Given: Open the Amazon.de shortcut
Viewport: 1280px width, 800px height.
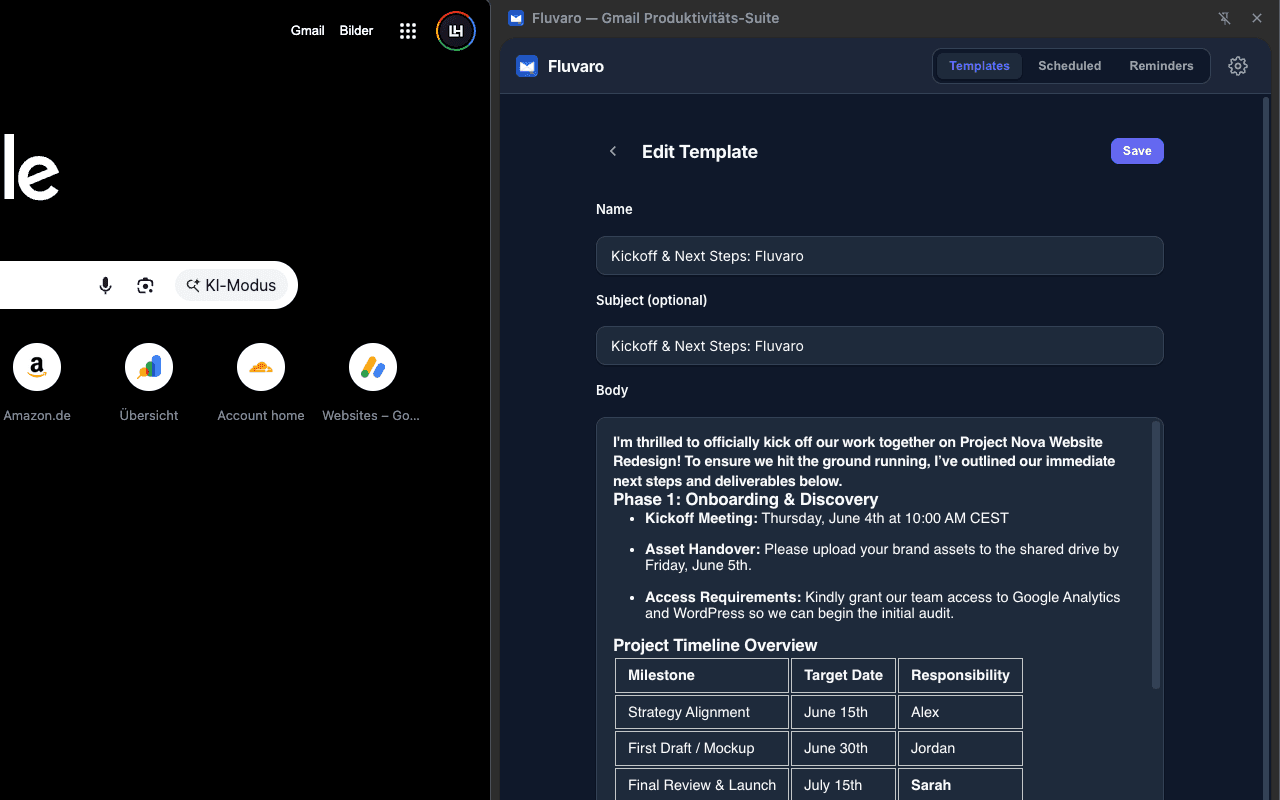Looking at the screenshot, I should [x=37, y=383].
